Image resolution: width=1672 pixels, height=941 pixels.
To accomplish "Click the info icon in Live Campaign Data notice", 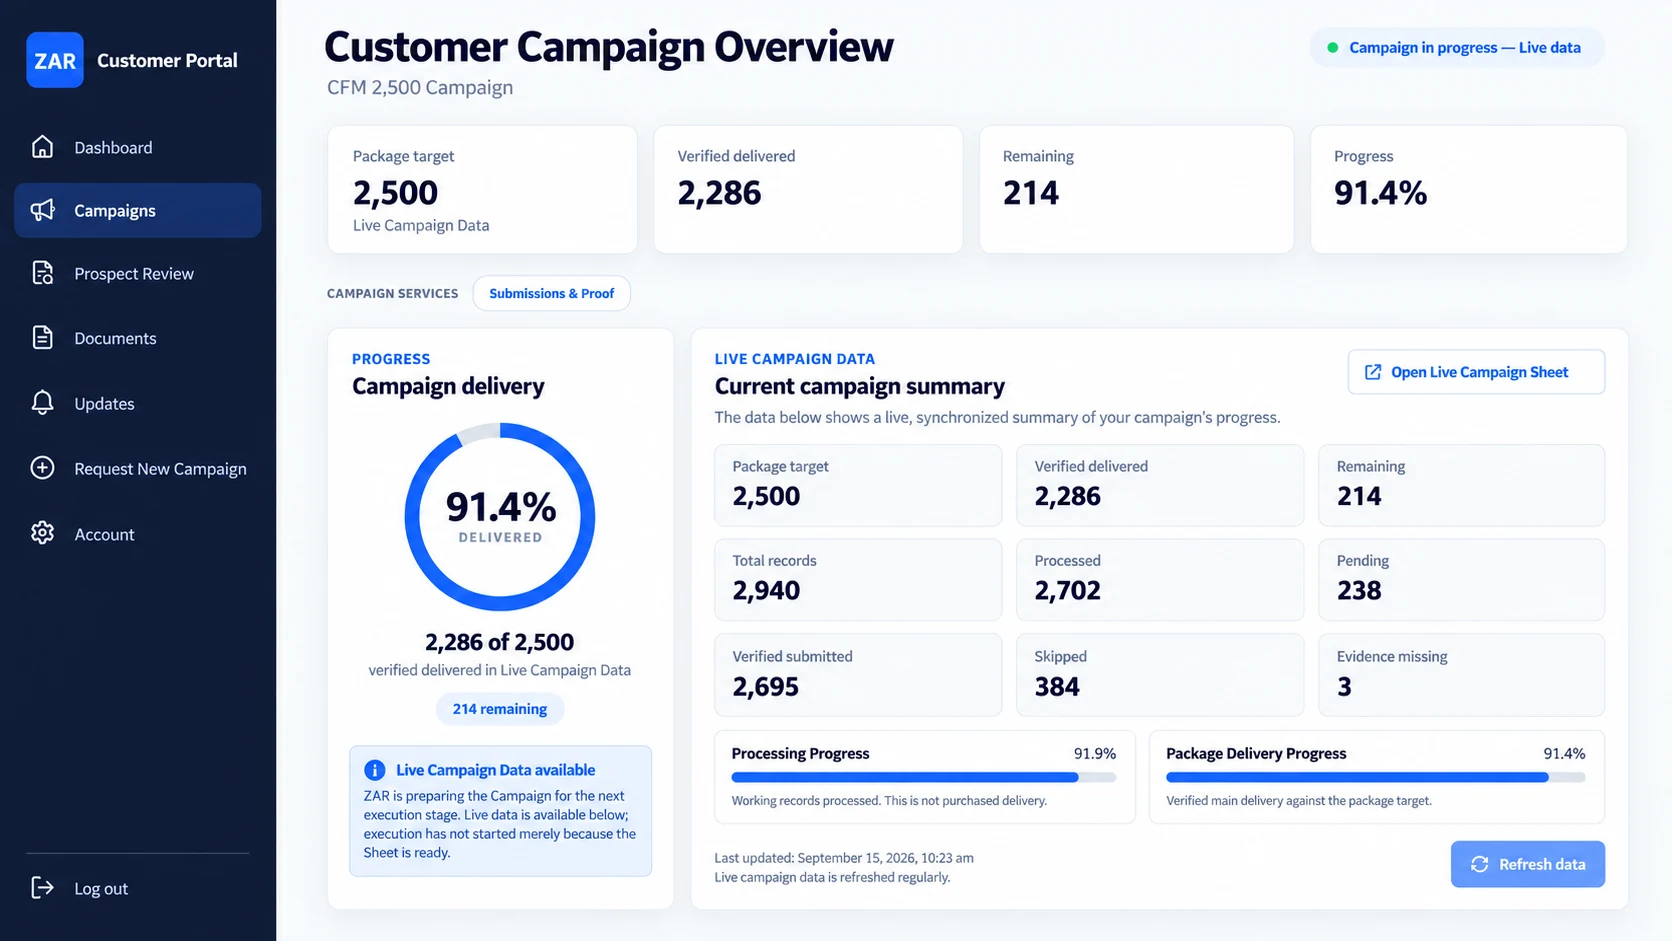I will point(374,770).
